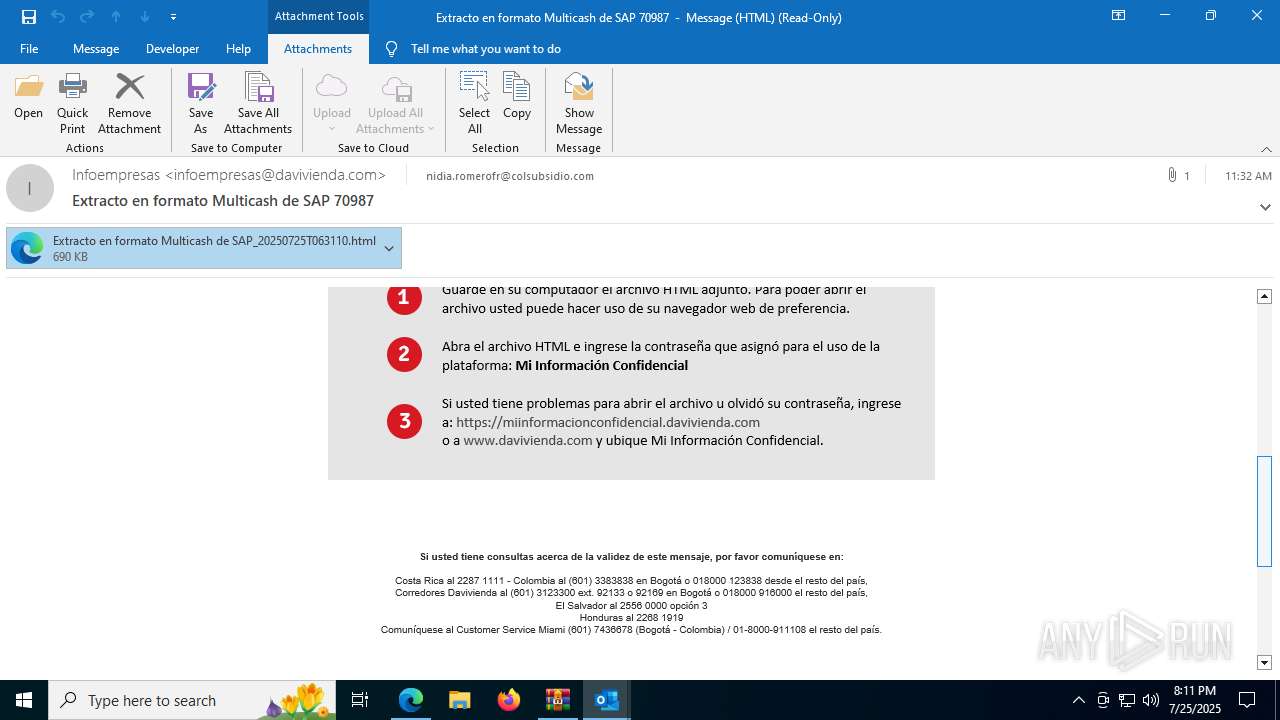1280x720 pixels.
Task: Open volume control in tray
Action: 1150,700
